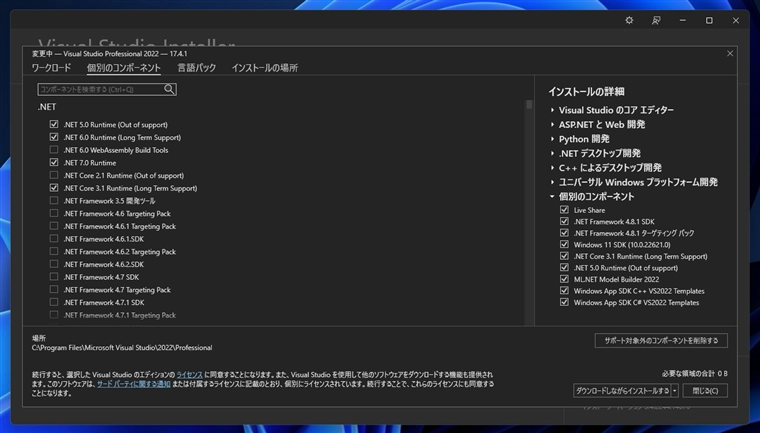This screenshot has width=760, height=433.
Task: Uncheck .NET 6.0 Runtime (Long Term Support)
Action: 54,137
